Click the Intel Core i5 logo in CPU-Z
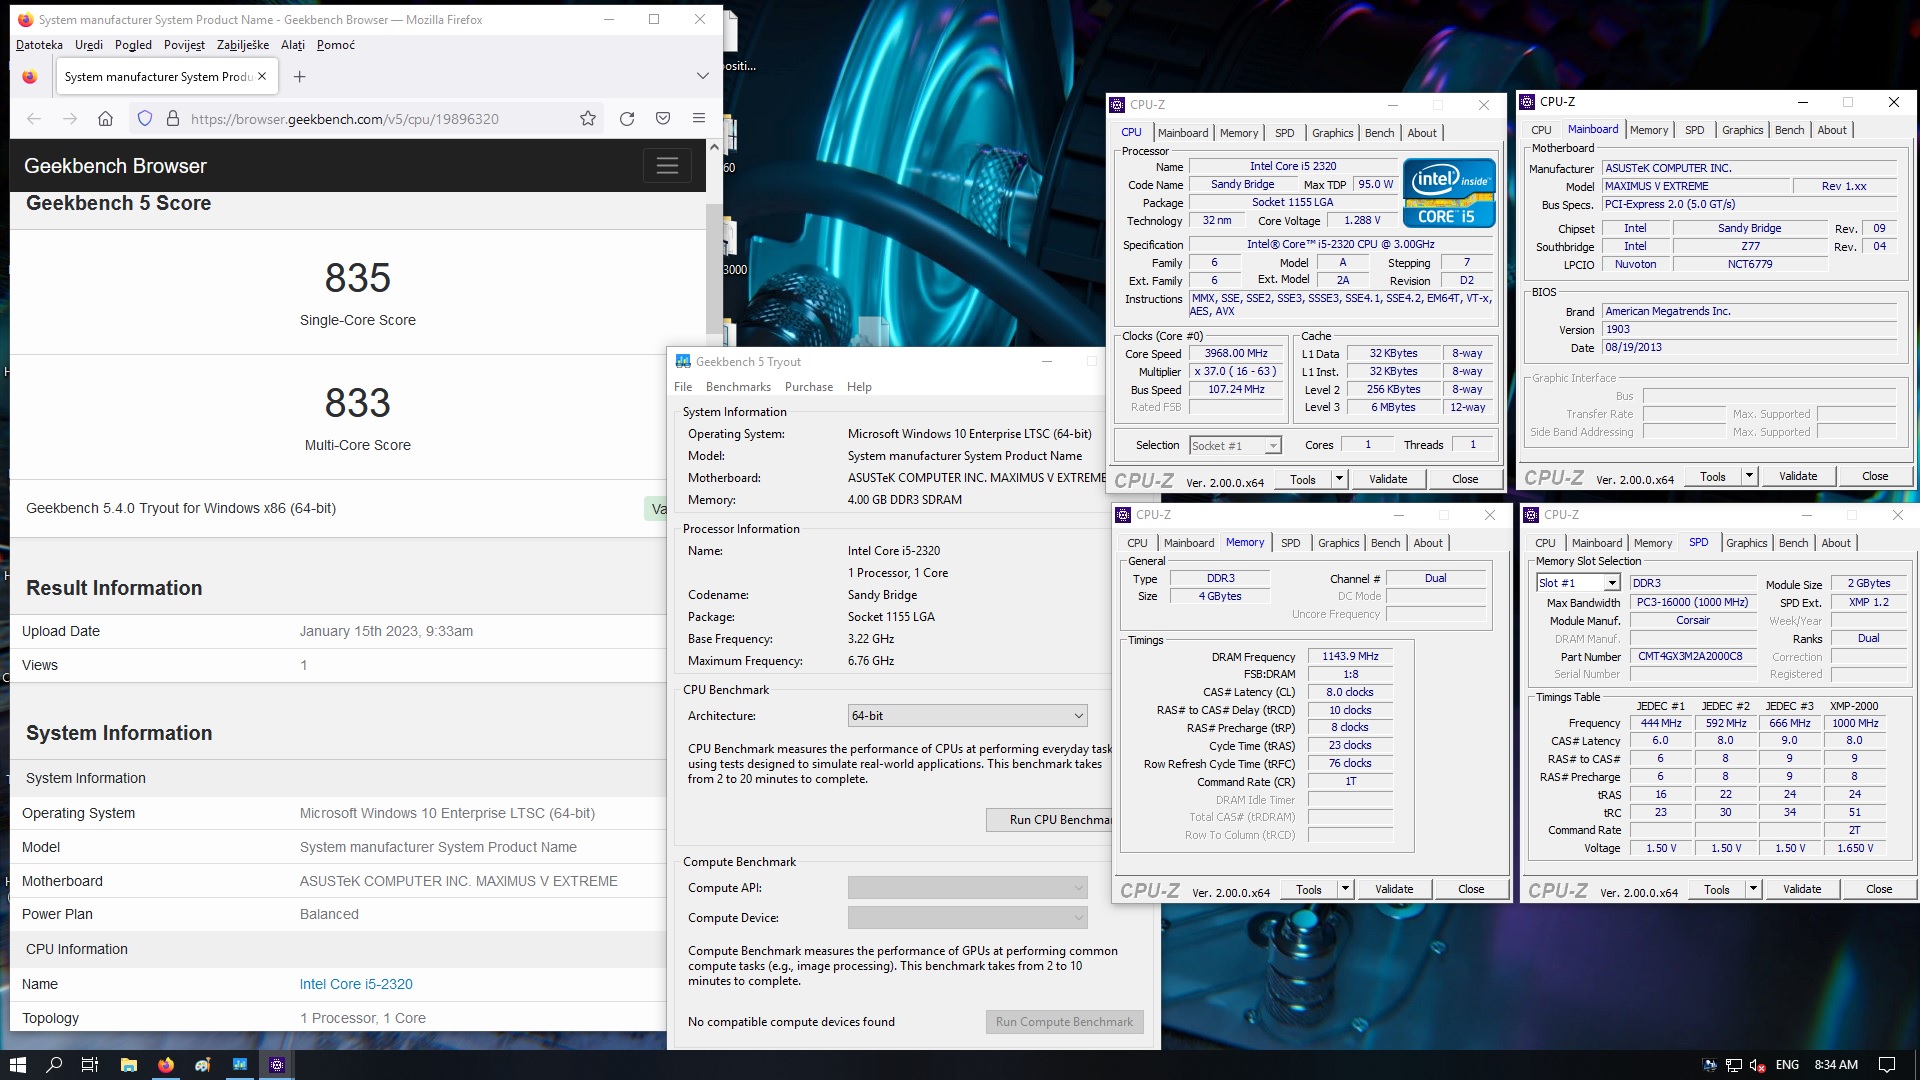1920x1080 pixels. pos(1449,193)
